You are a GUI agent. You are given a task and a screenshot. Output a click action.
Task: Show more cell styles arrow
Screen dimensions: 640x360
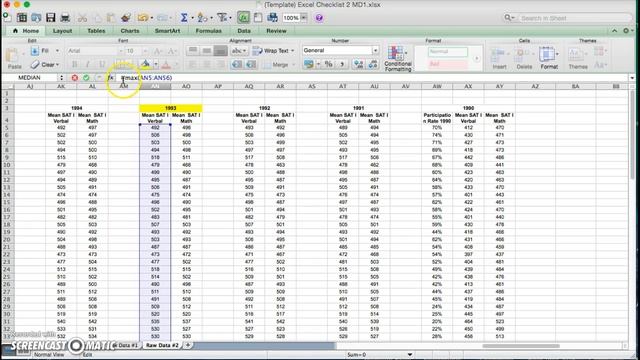click(x=476, y=58)
